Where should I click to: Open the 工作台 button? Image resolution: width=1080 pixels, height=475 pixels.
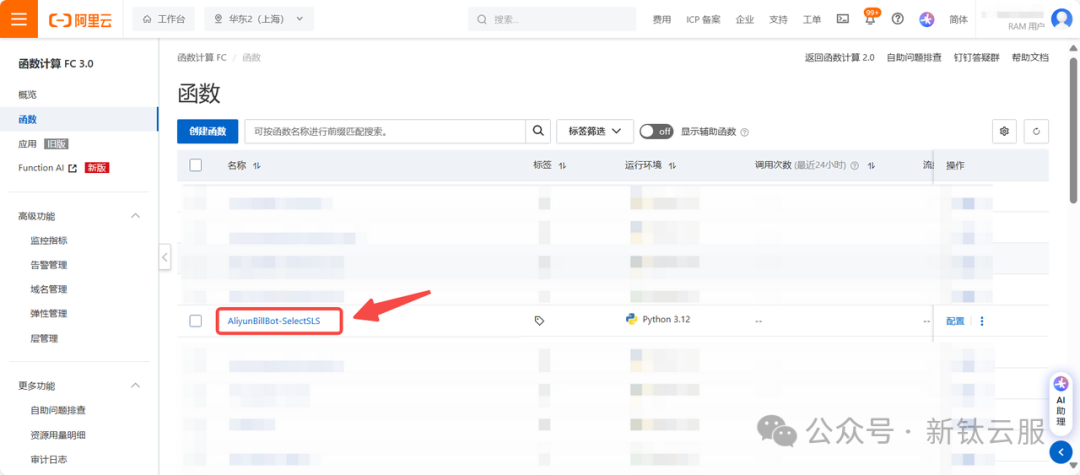pyautogui.click(x=163, y=19)
